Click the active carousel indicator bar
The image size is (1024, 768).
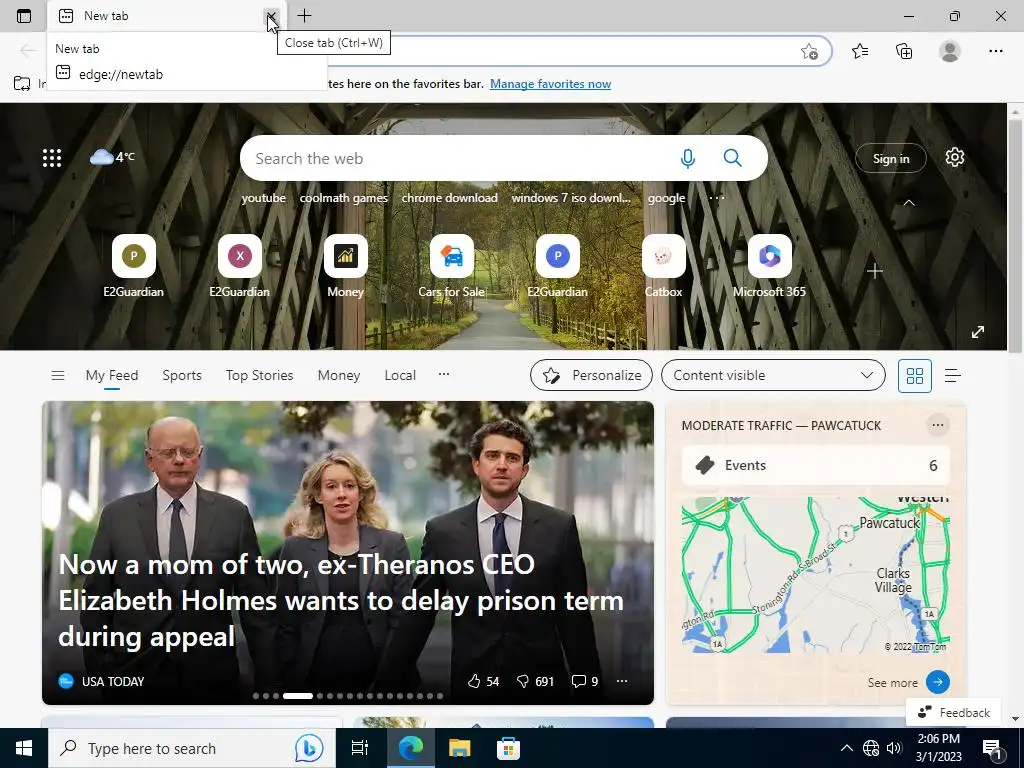(298, 696)
